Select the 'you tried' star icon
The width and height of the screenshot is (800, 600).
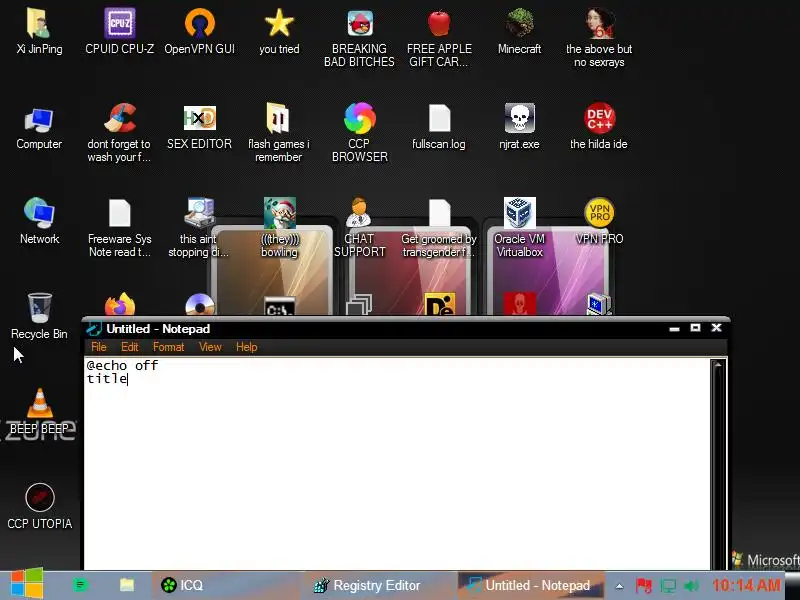point(279,23)
